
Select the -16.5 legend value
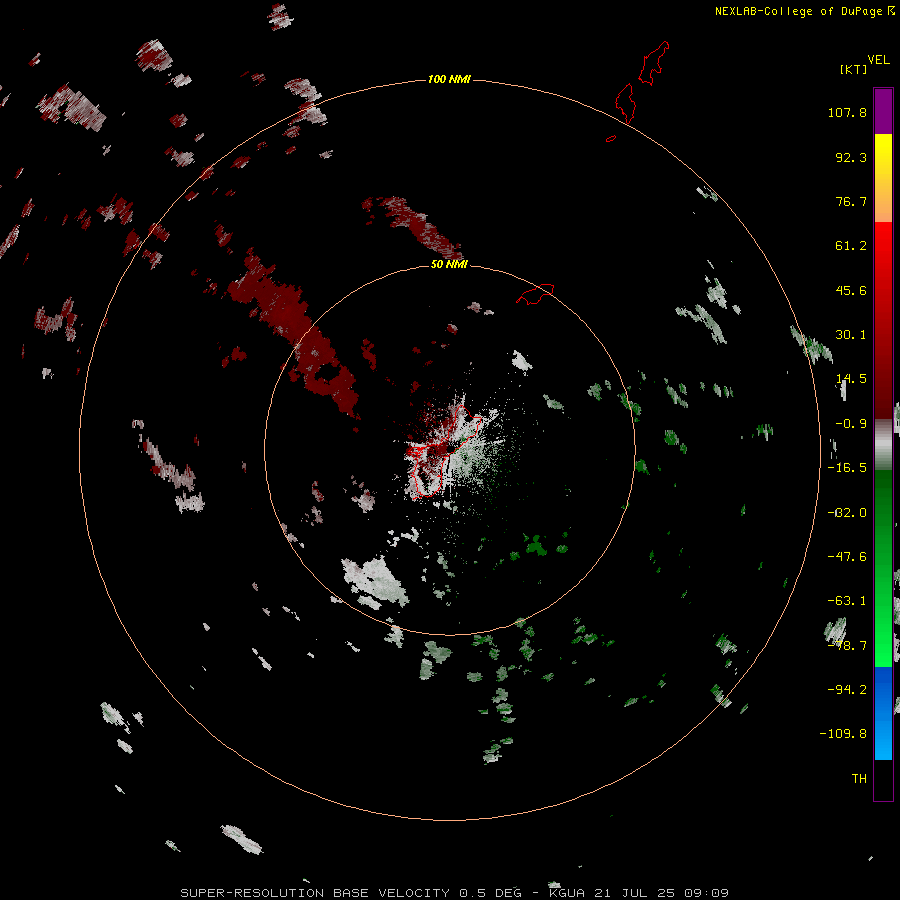pos(847,468)
